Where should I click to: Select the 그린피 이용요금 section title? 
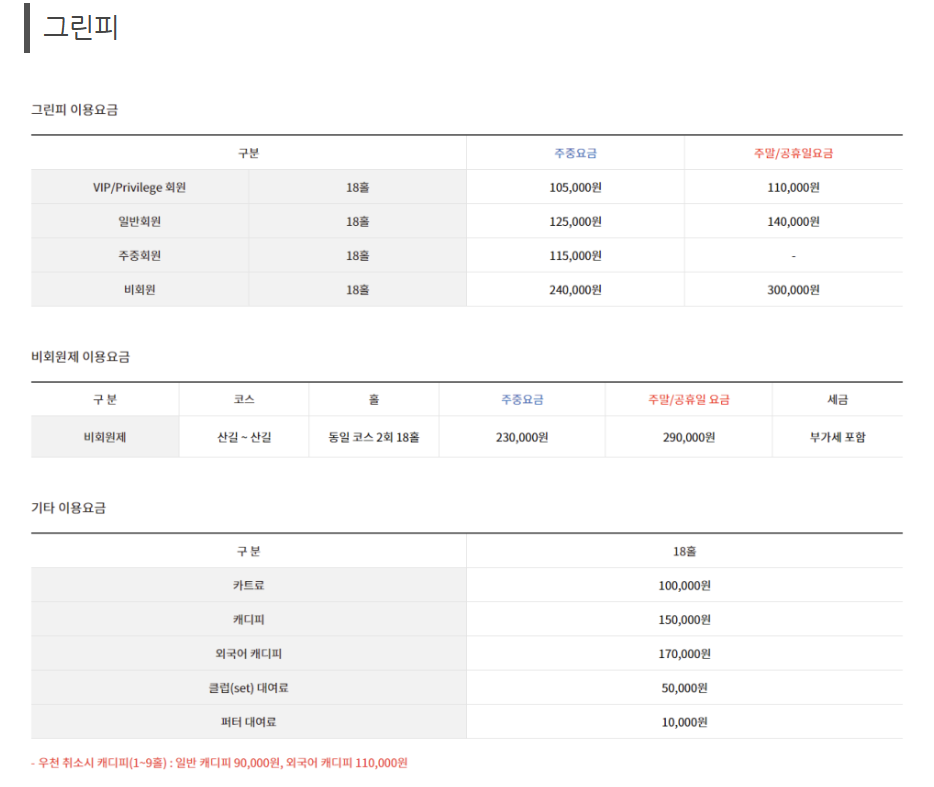[x=74, y=110]
